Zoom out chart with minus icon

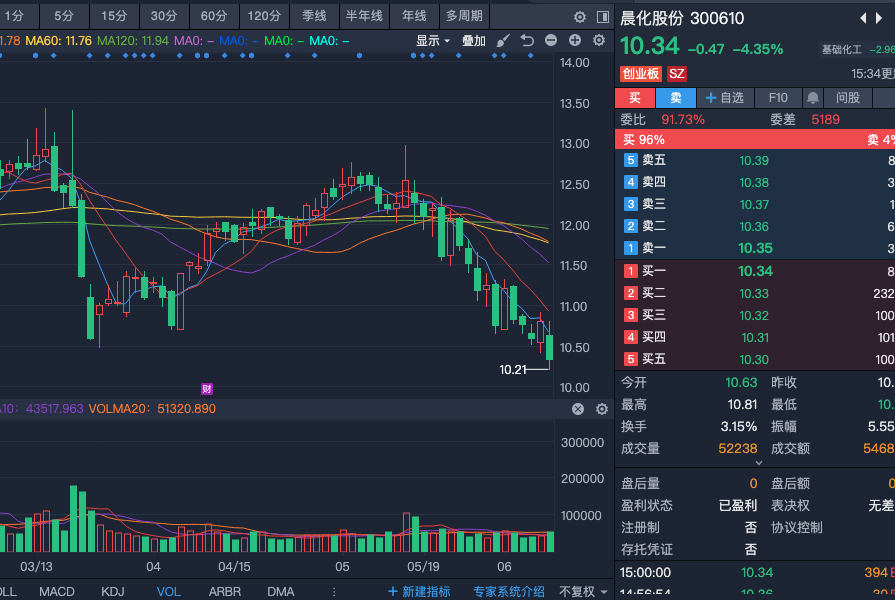(551, 40)
